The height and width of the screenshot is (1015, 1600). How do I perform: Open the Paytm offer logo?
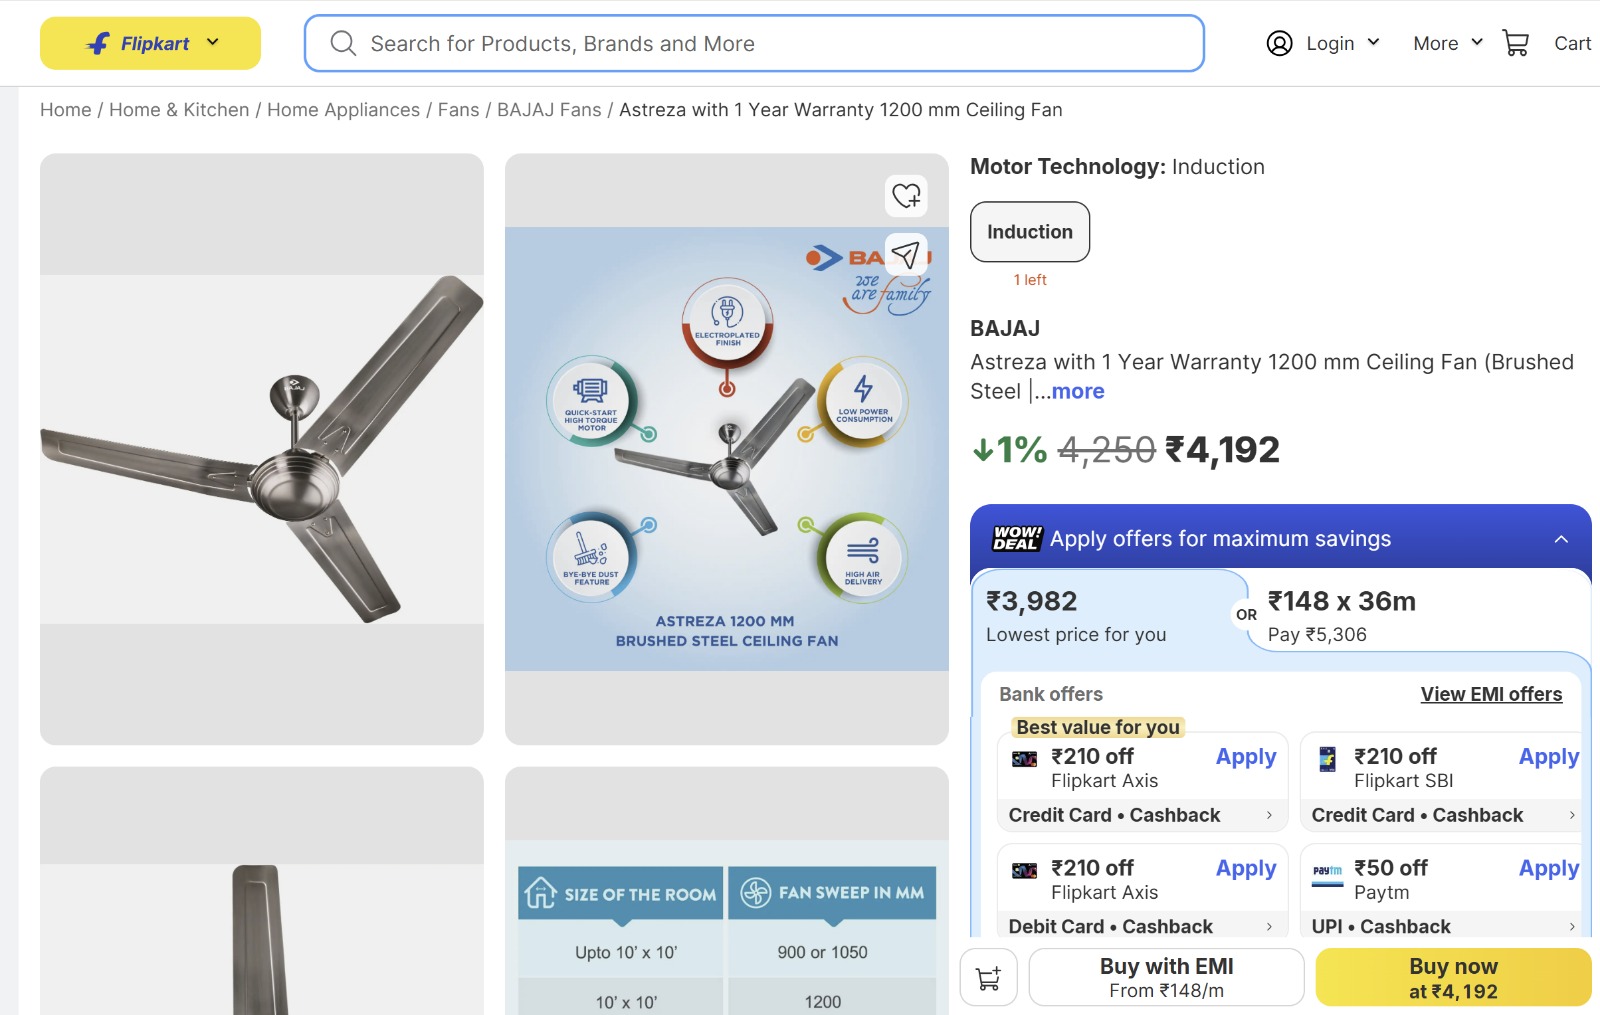[1327, 871]
